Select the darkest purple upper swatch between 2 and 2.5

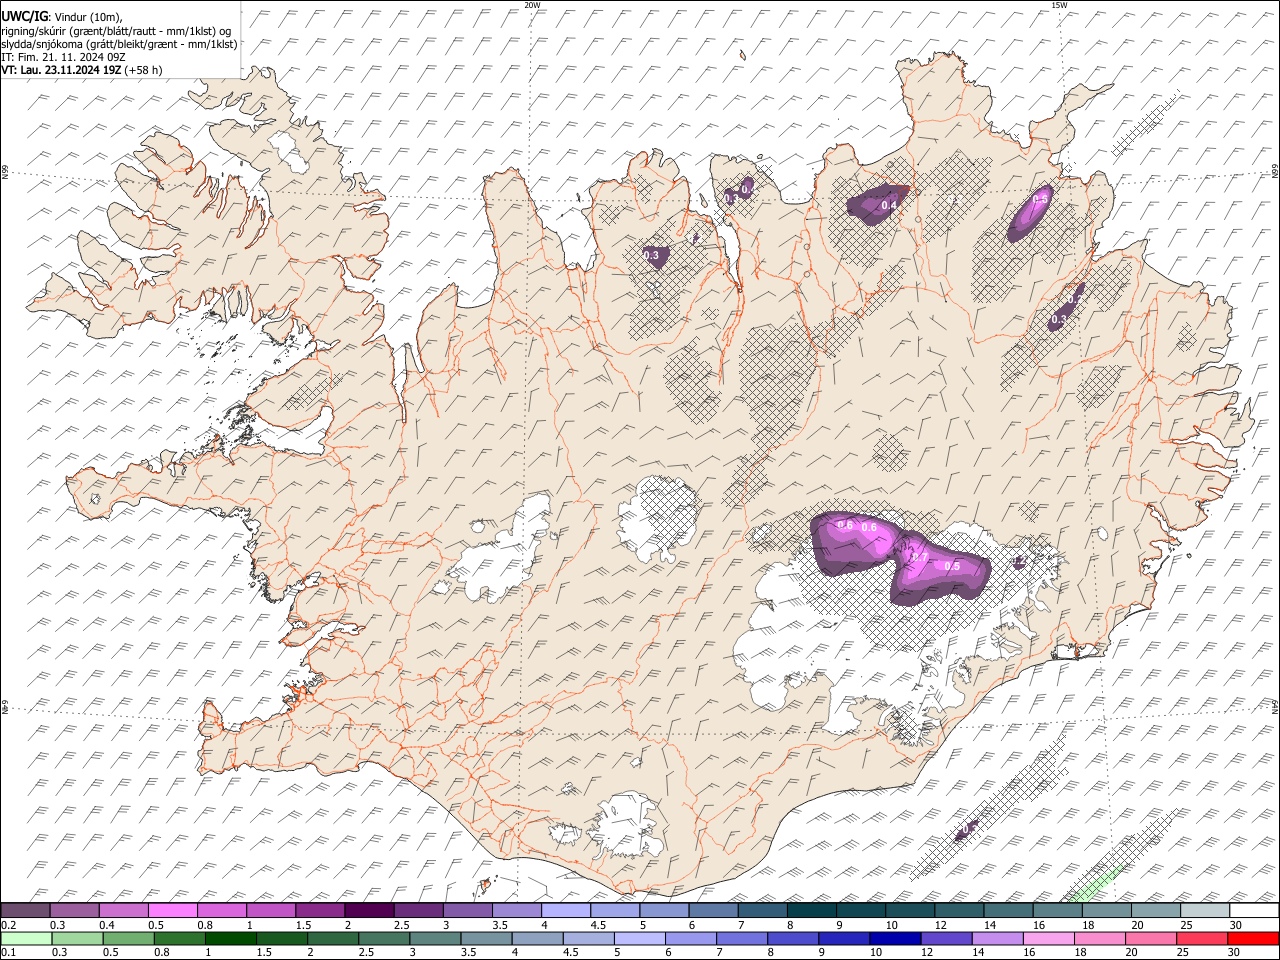369,910
